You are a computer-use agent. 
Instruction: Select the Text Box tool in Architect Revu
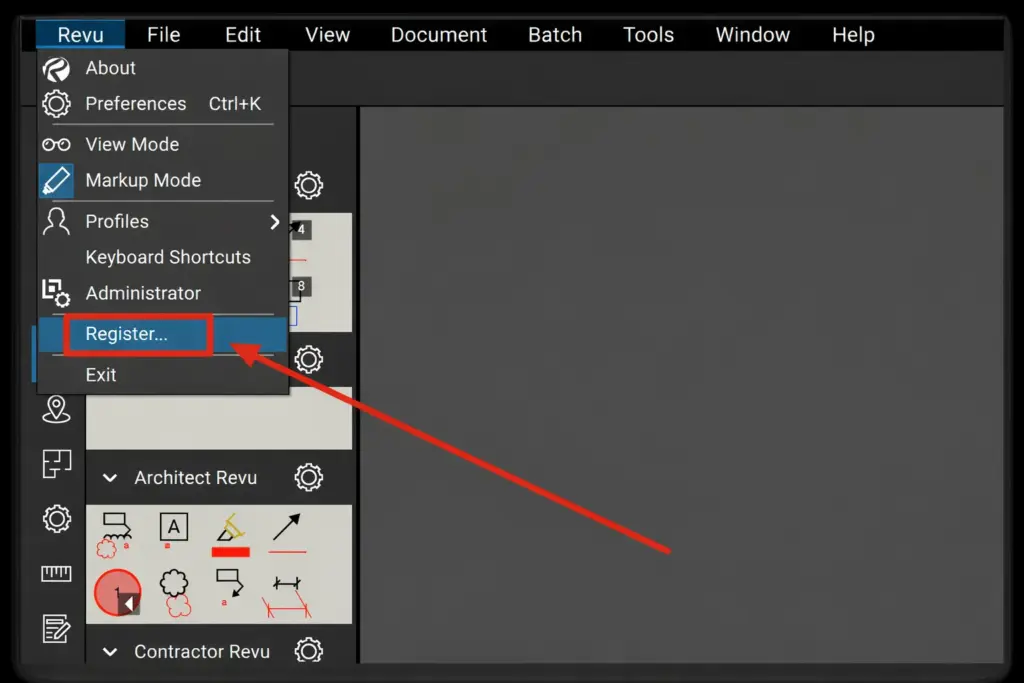click(x=173, y=527)
